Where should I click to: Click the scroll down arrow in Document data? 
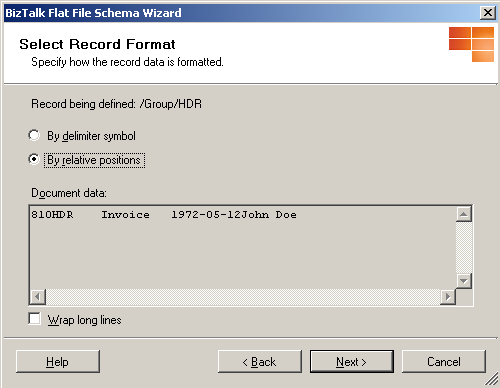[464, 281]
